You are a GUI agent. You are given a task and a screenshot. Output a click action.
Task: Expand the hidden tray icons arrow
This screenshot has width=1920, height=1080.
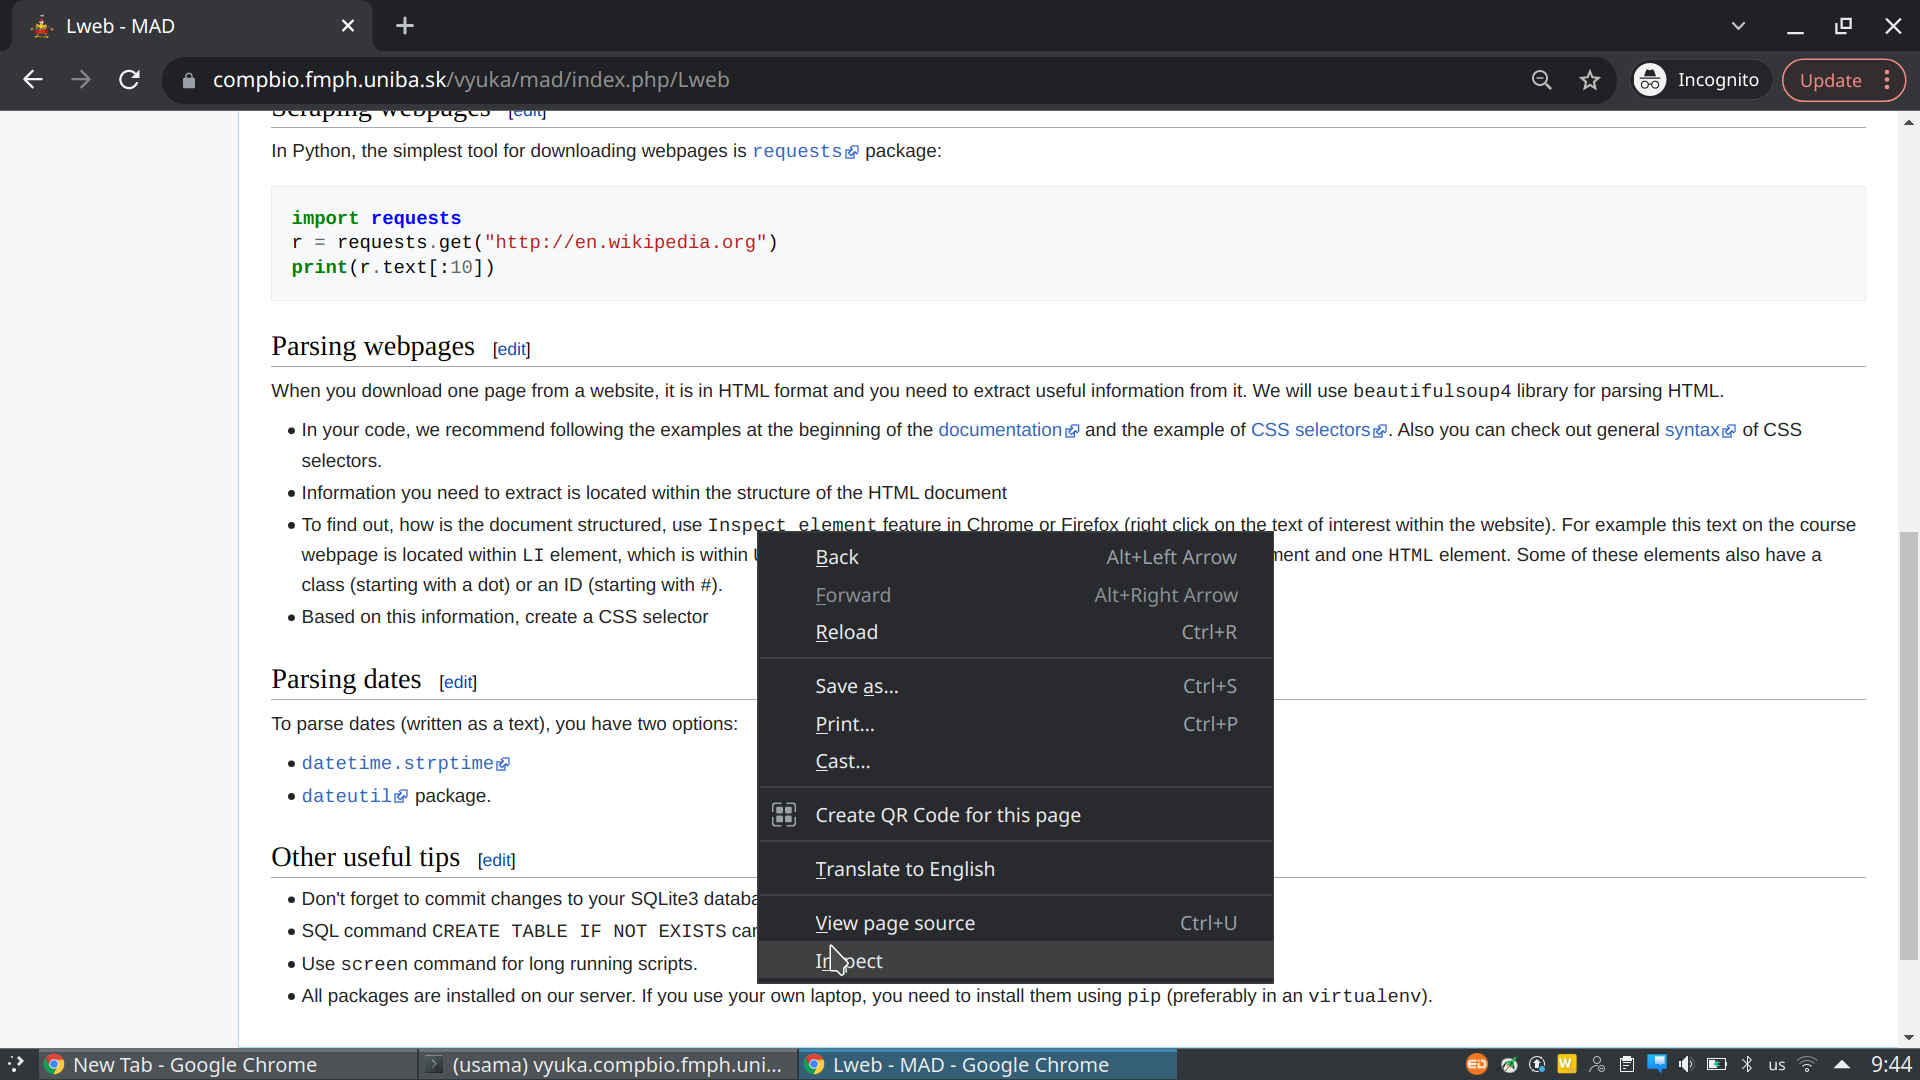[x=1841, y=1064]
